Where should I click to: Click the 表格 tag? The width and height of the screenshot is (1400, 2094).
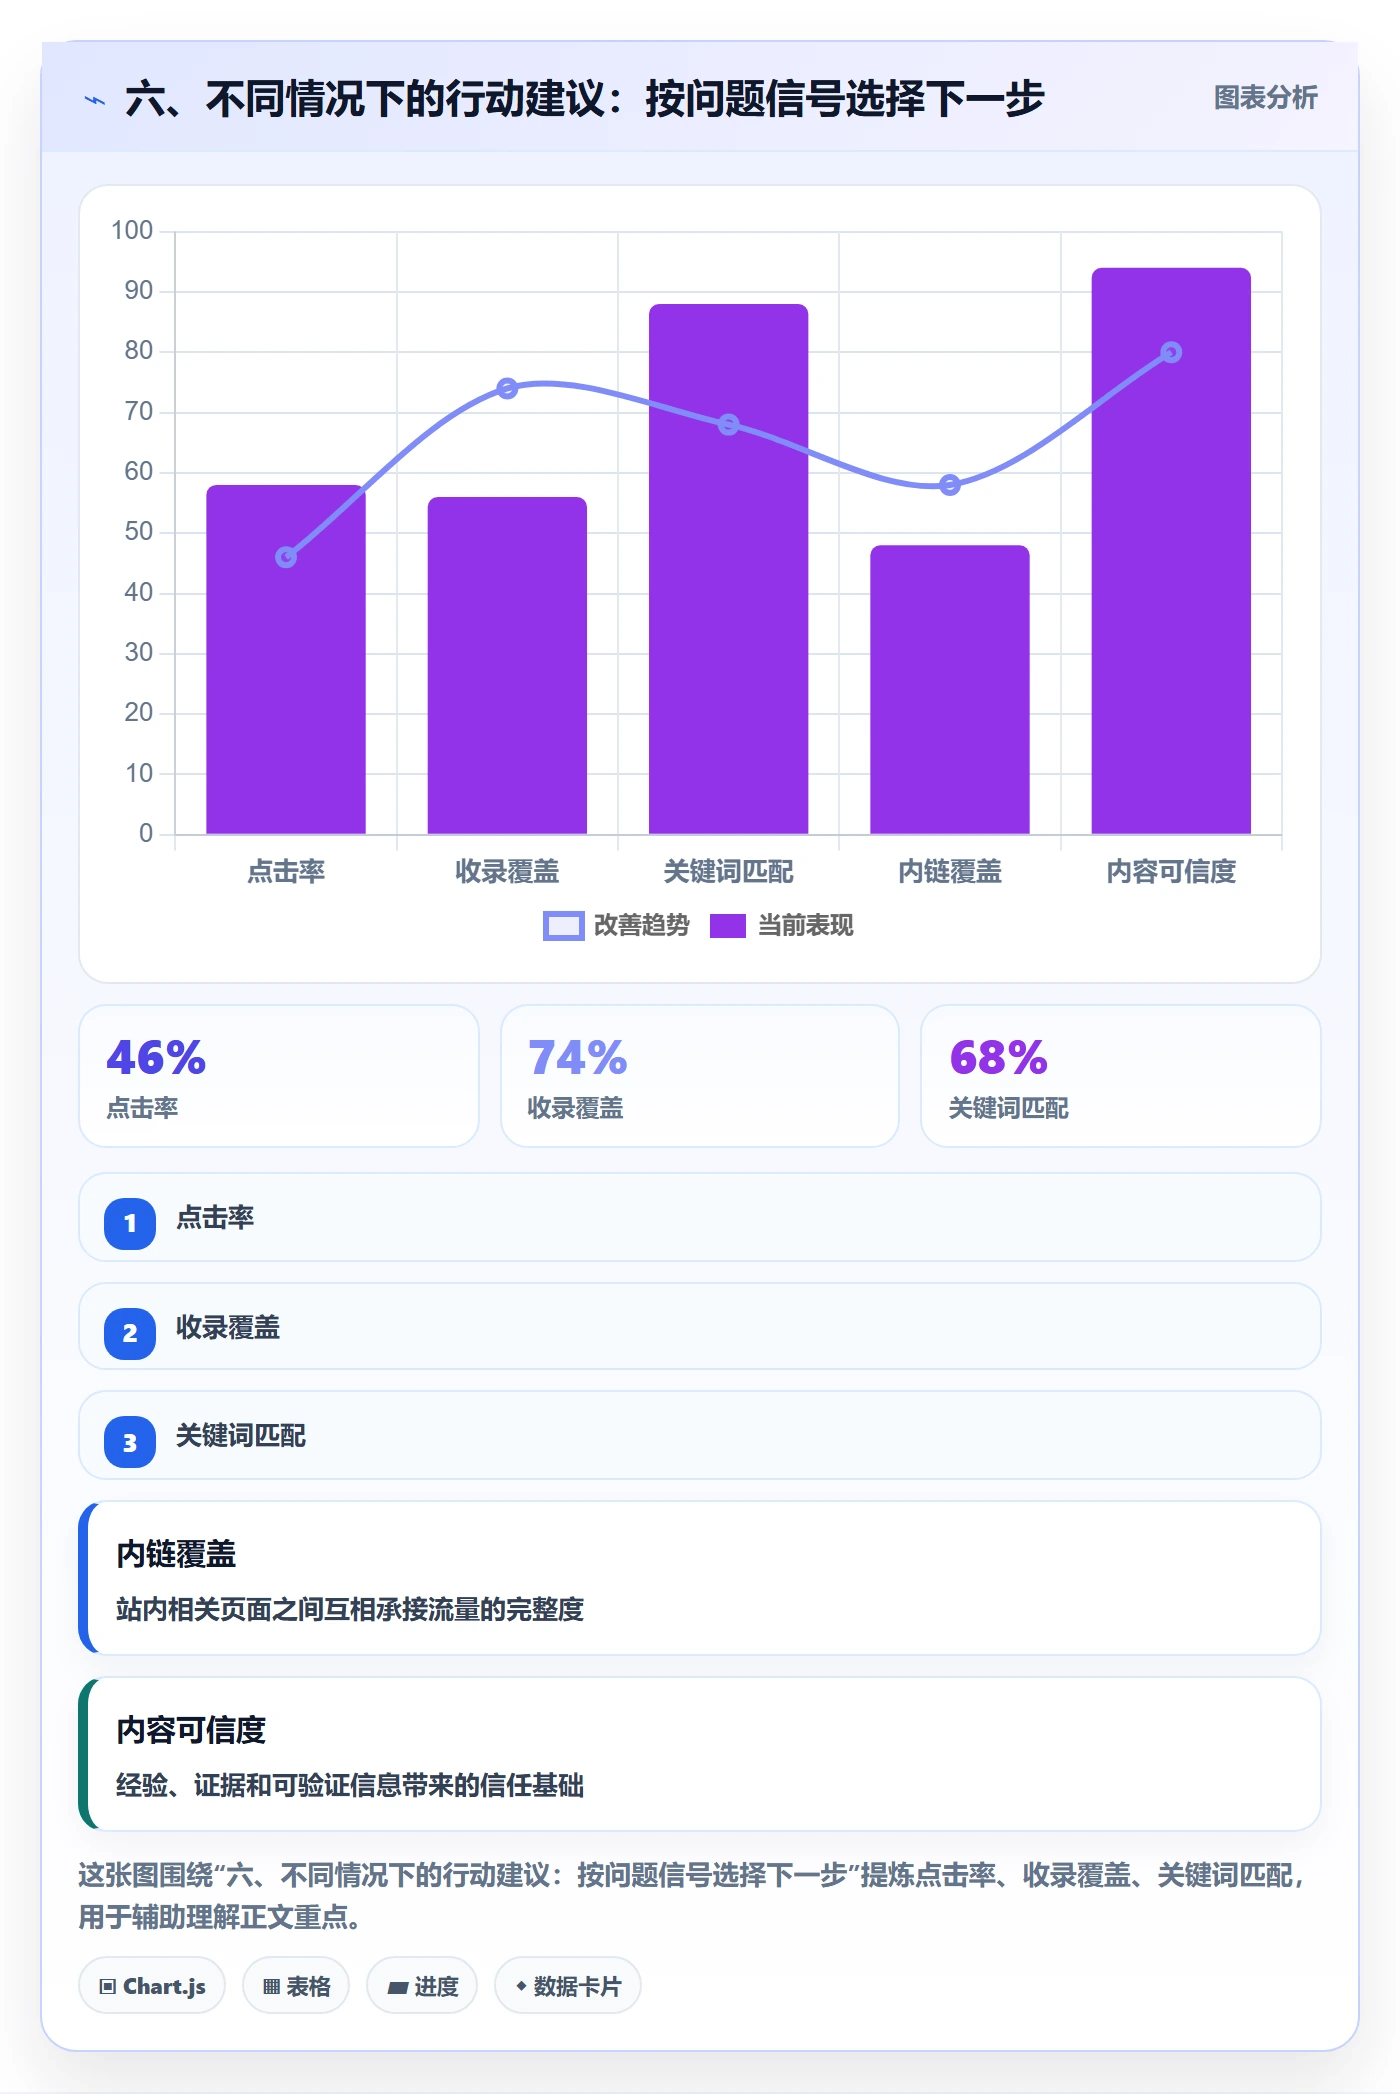296,1986
